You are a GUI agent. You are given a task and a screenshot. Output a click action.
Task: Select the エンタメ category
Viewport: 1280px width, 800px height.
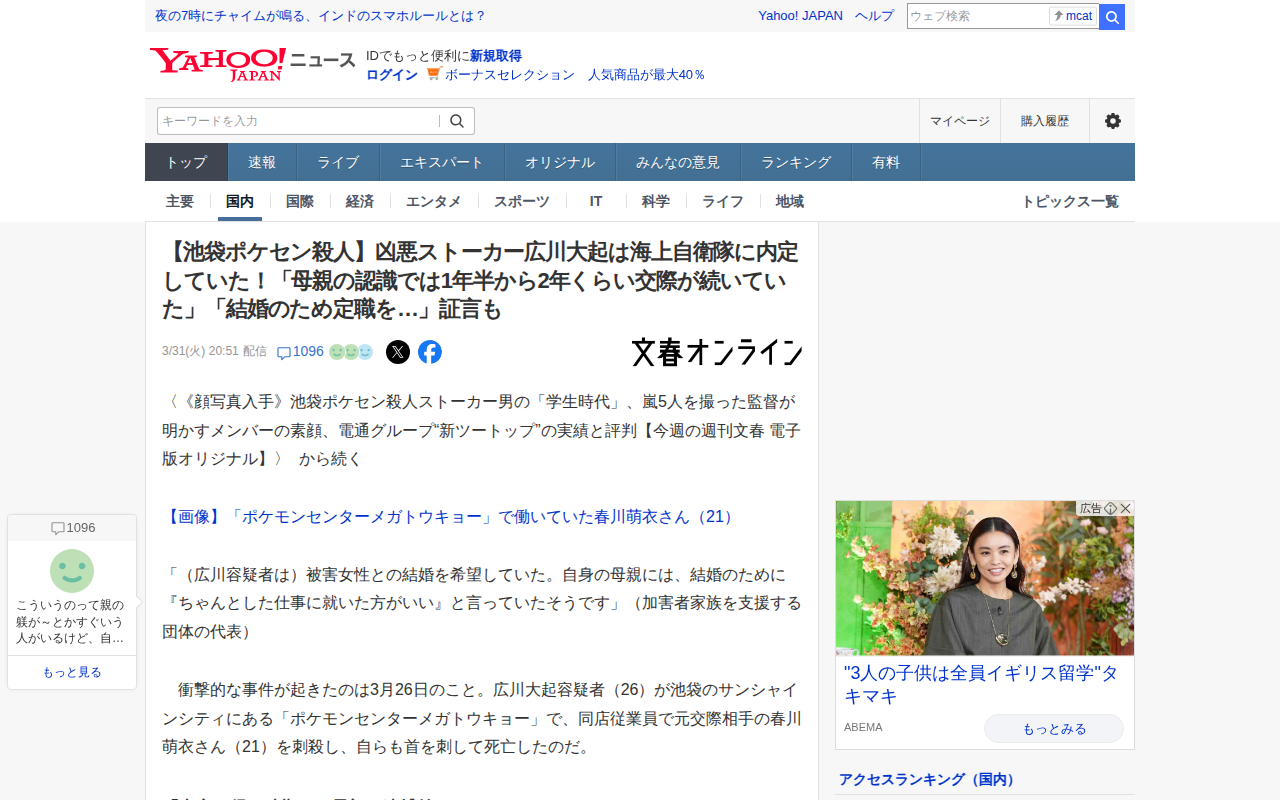[x=434, y=201]
